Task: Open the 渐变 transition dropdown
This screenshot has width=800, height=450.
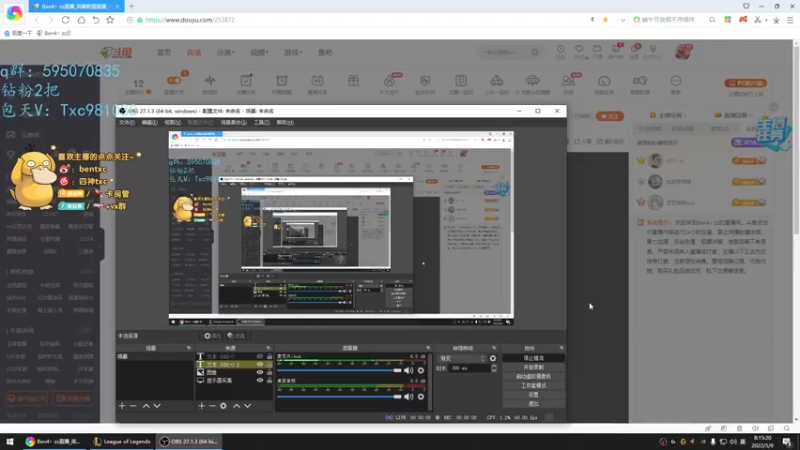Action: point(462,358)
